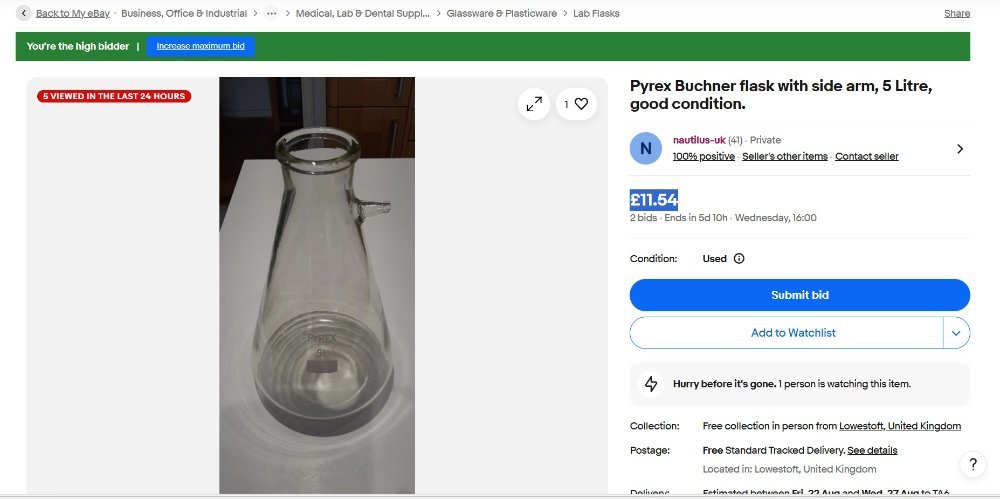
Task: Open See details for postage
Action: click(872, 450)
